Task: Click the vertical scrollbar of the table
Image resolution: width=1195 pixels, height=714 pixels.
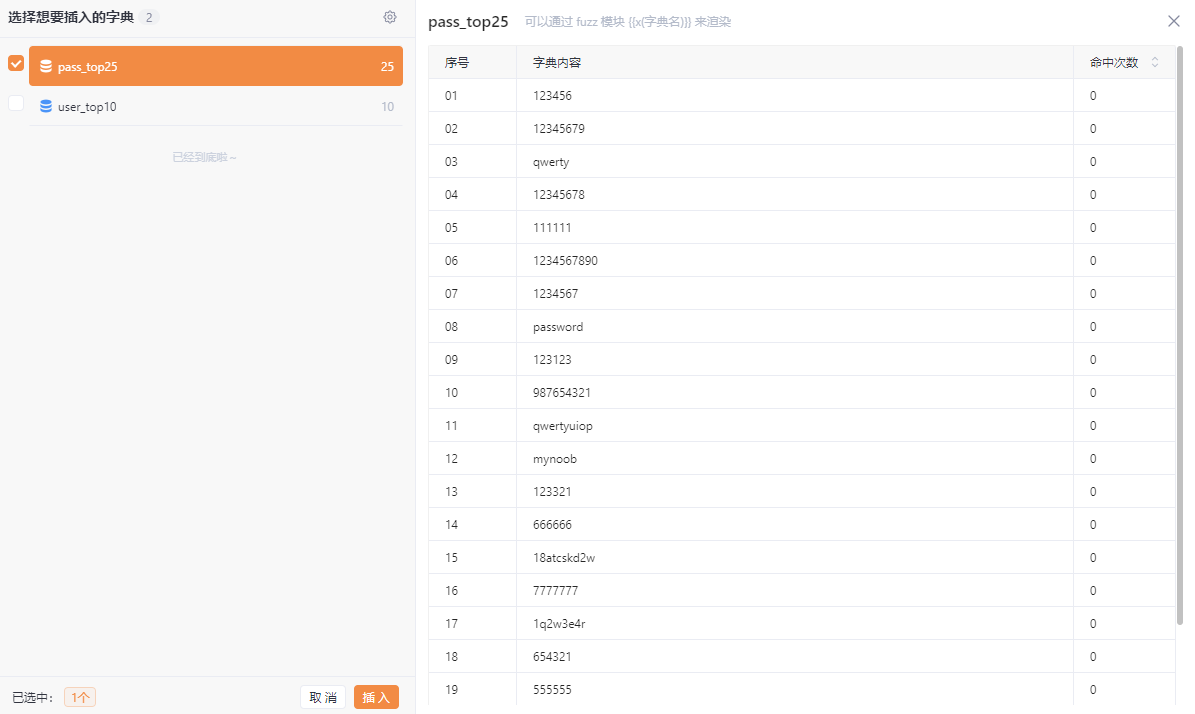Action: [x=1179, y=330]
